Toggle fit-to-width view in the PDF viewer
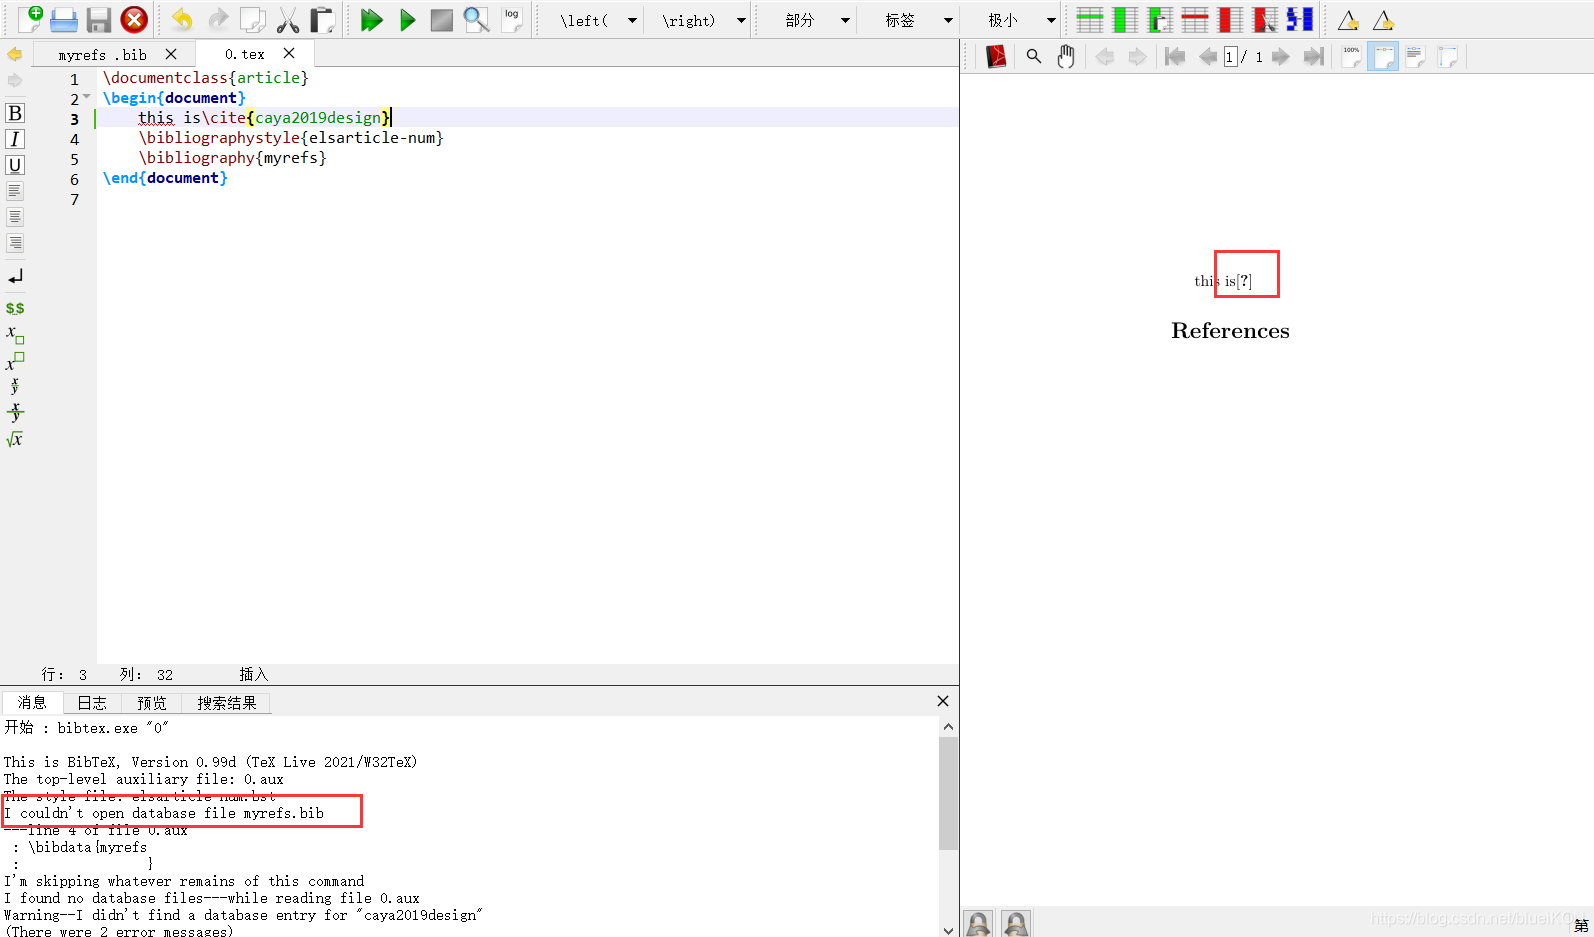 pyautogui.click(x=1383, y=57)
